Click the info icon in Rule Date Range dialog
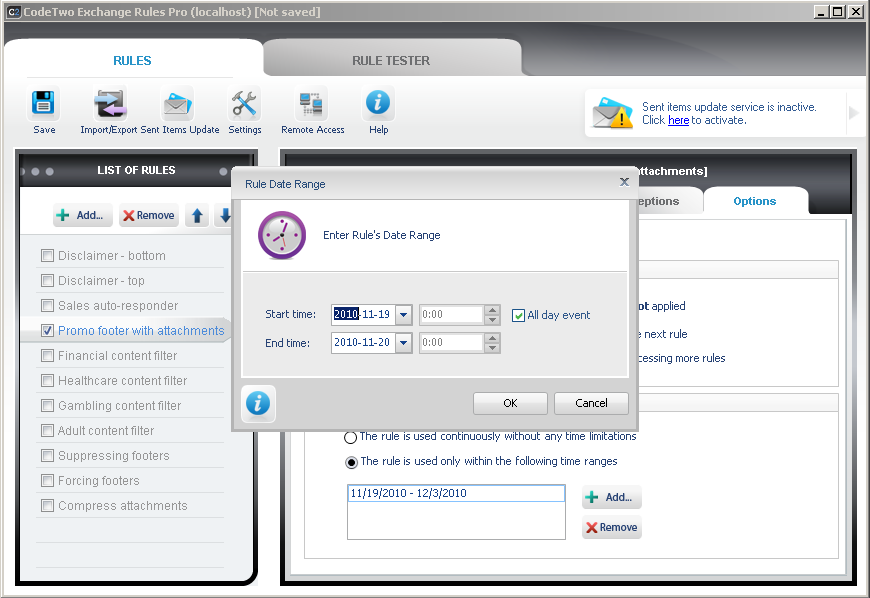The height and width of the screenshot is (598, 870). [x=258, y=403]
